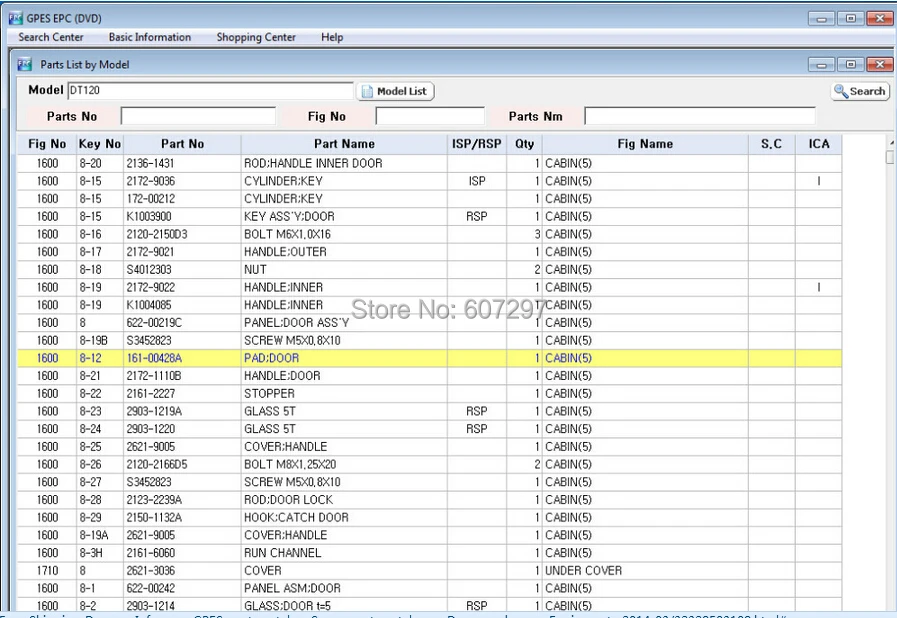Open the Model List button
The width and height of the screenshot is (897, 618).
pyautogui.click(x=396, y=91)
